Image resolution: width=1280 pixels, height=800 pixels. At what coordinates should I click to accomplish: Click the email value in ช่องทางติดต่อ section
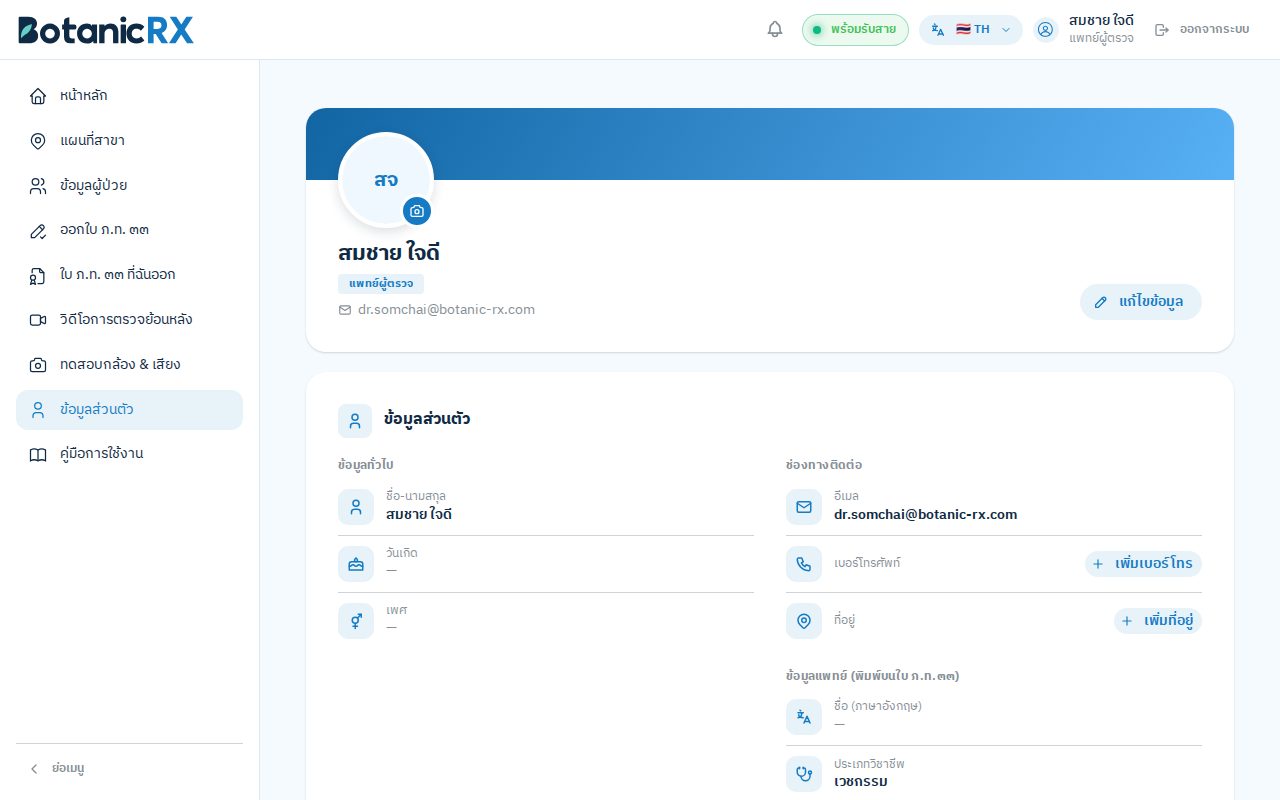point(925,515)
